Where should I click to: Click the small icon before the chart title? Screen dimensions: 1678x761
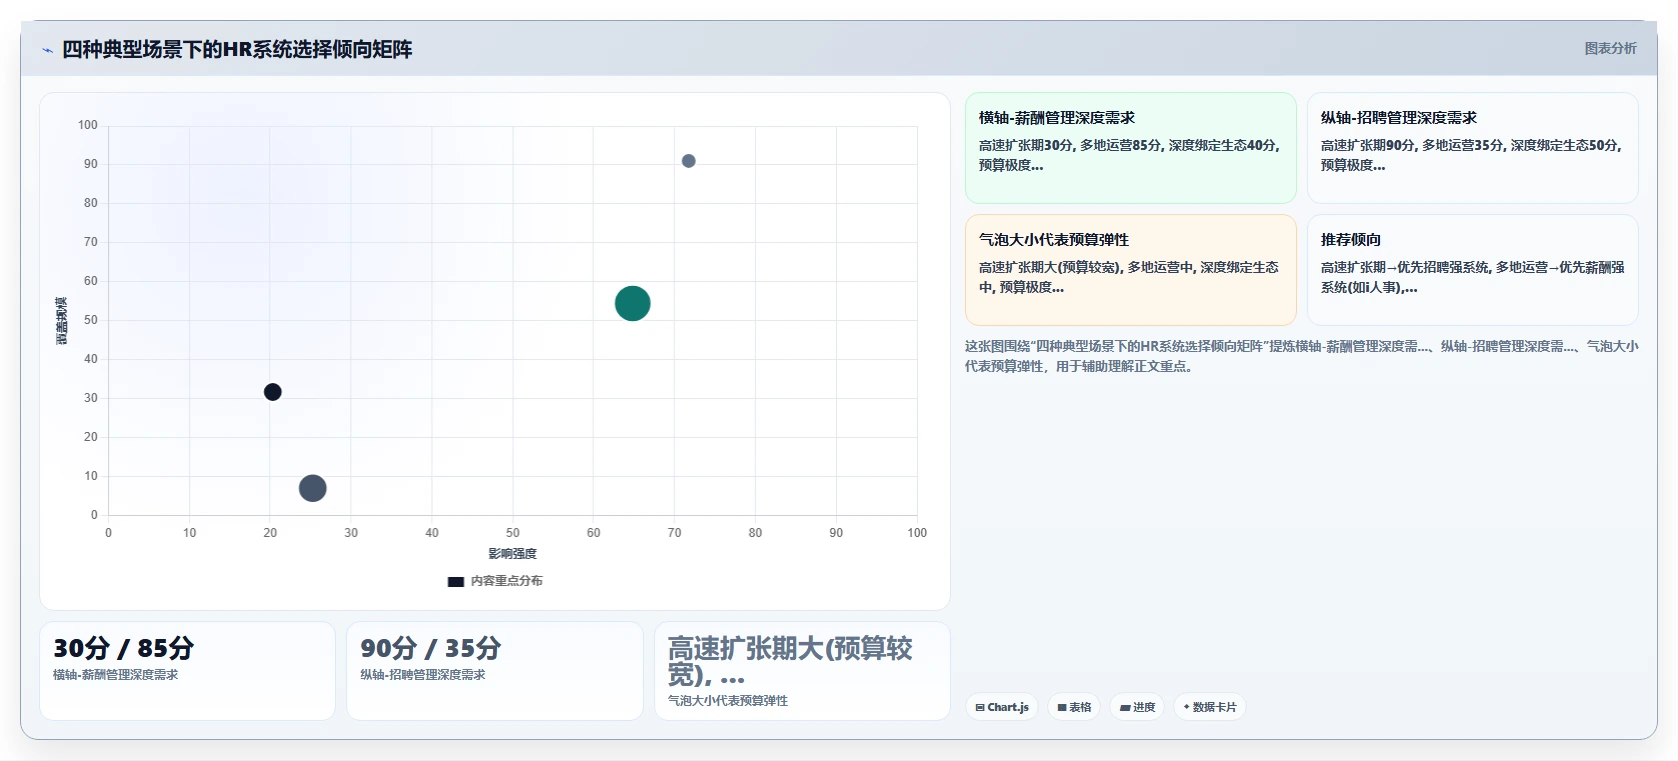[47, 50]
